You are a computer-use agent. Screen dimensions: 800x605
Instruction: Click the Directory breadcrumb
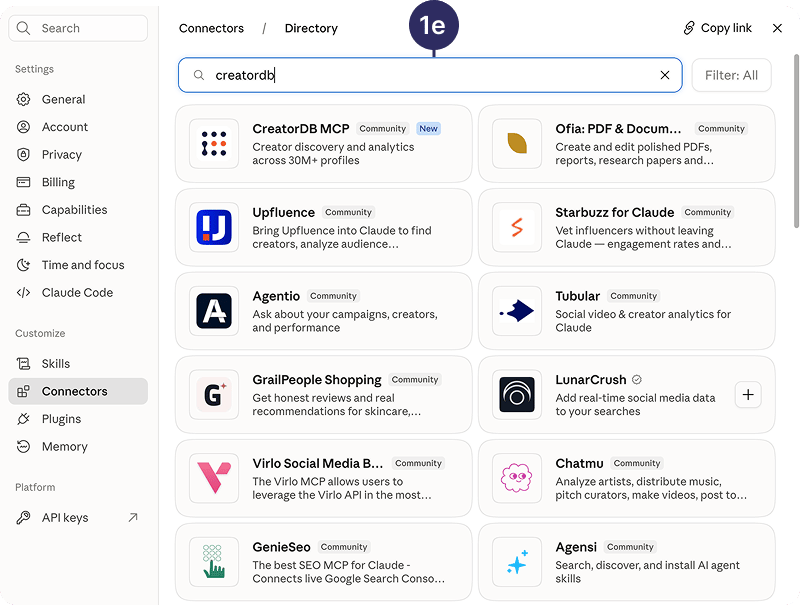(311, 28)
